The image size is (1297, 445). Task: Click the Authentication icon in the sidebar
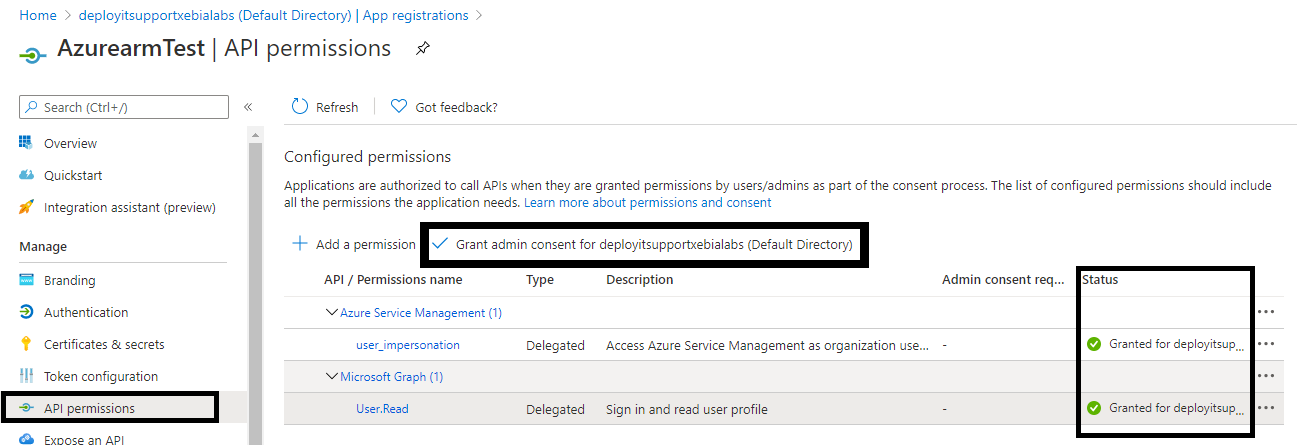pos(27,312)
